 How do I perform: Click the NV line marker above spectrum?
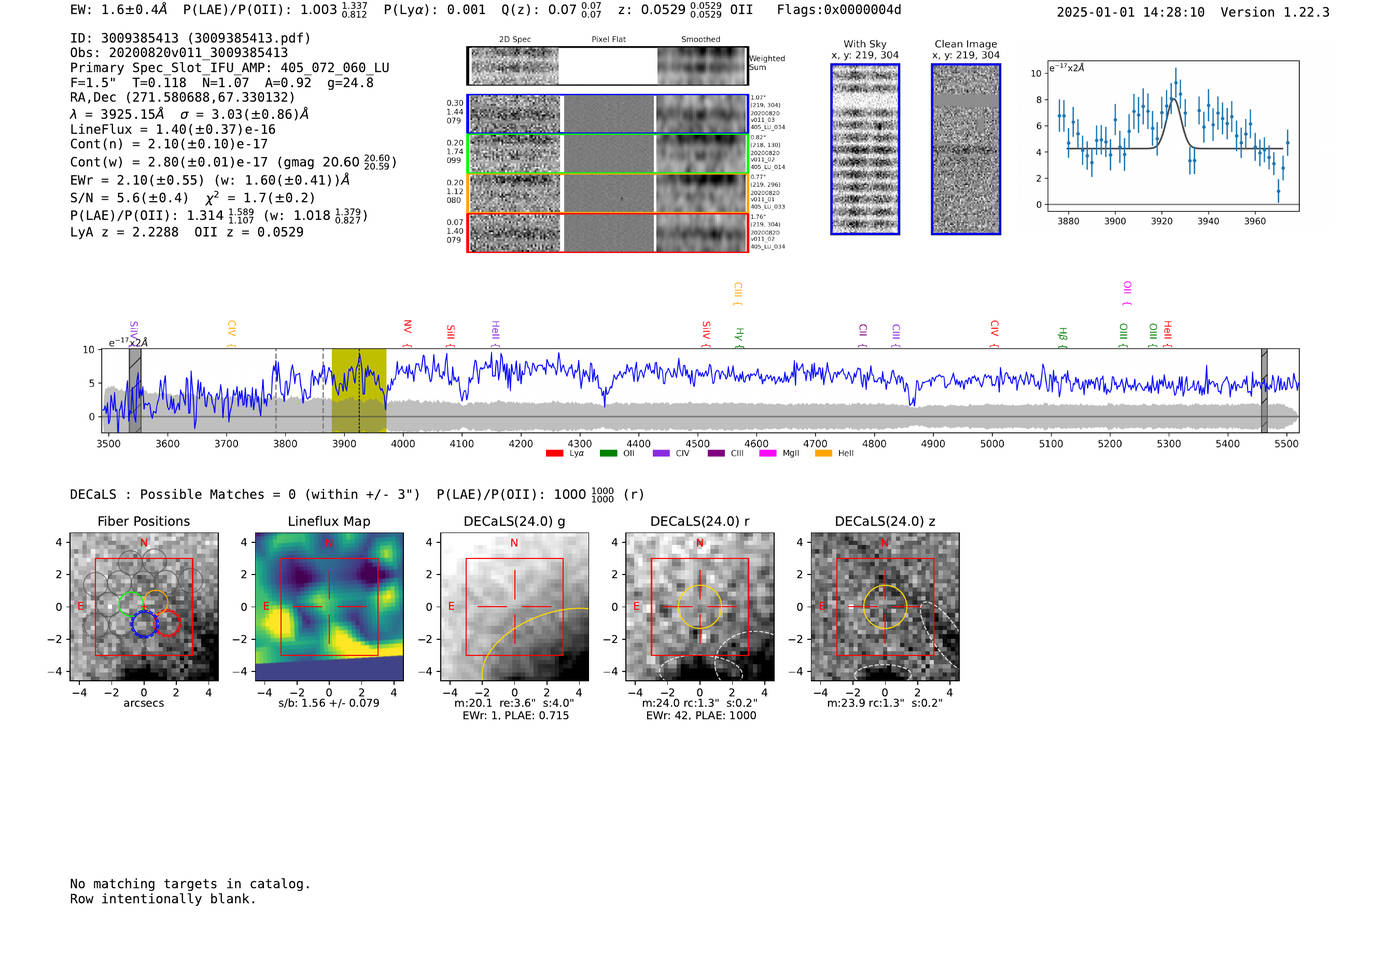407,333
